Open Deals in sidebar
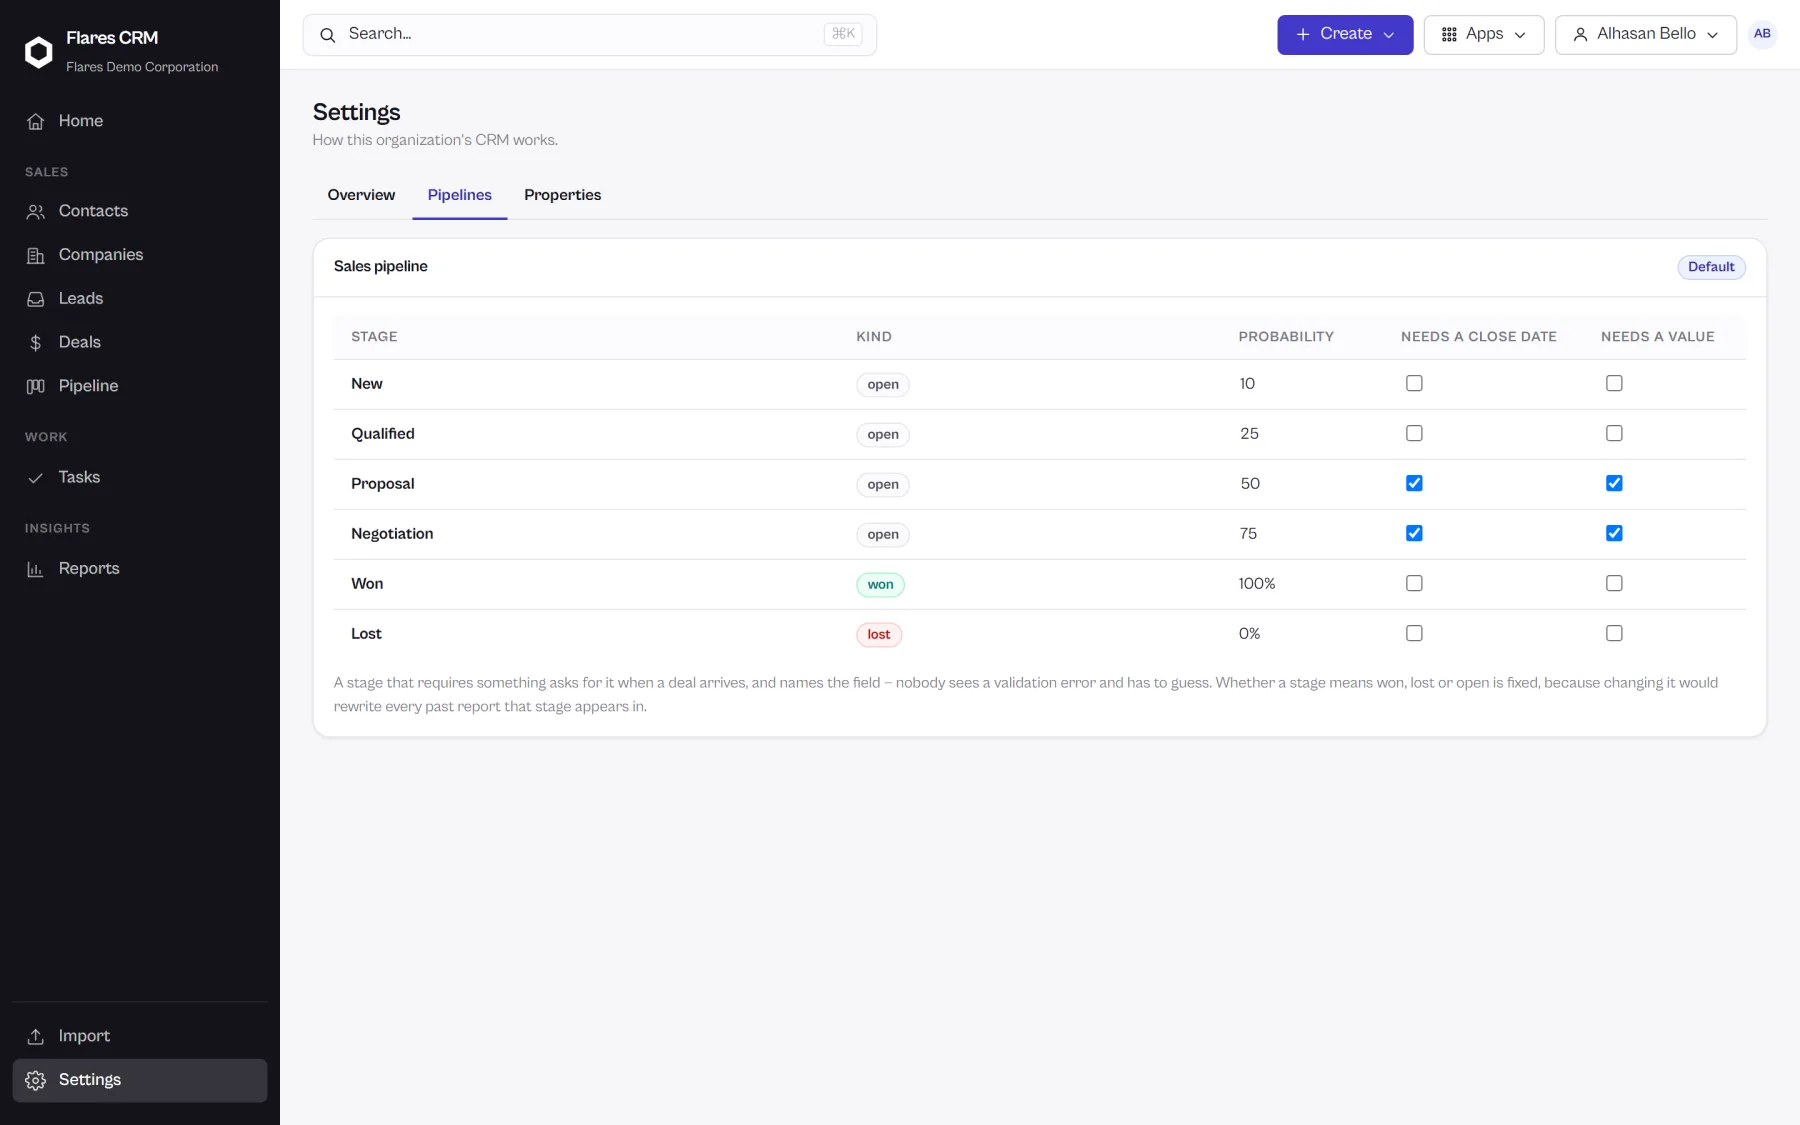This screenshot has height=1125, width=1800. pyautogui.click(x=140, y=343)
